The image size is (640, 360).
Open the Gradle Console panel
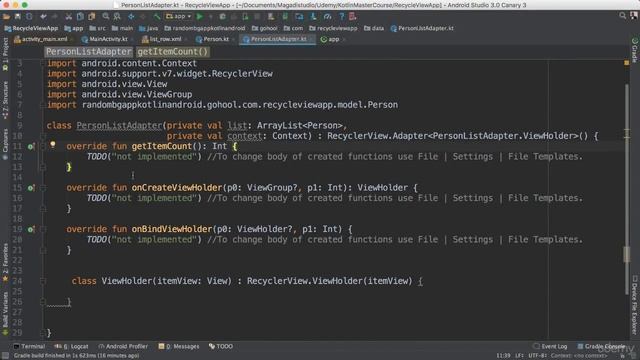601,347
